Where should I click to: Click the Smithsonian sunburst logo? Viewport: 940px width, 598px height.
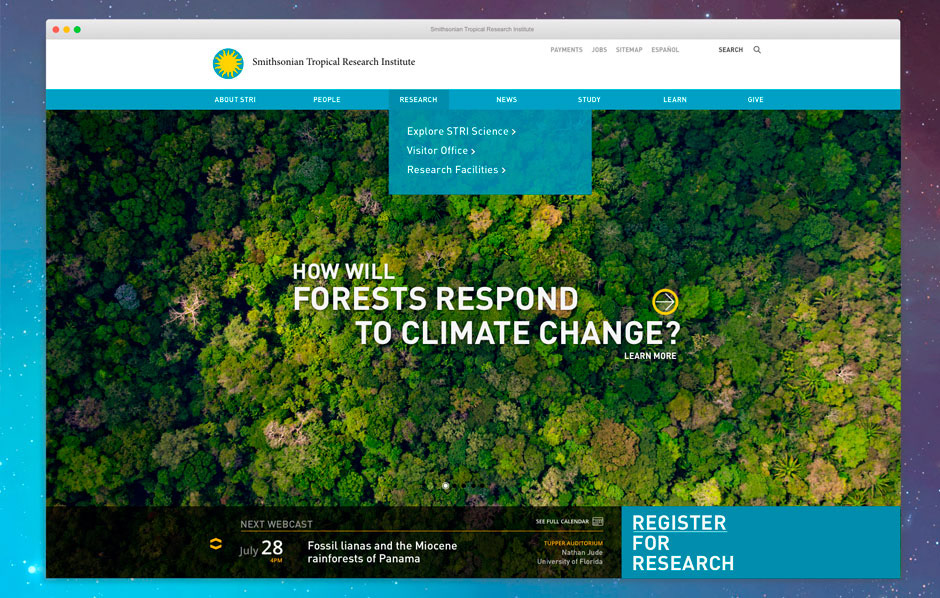228,63
